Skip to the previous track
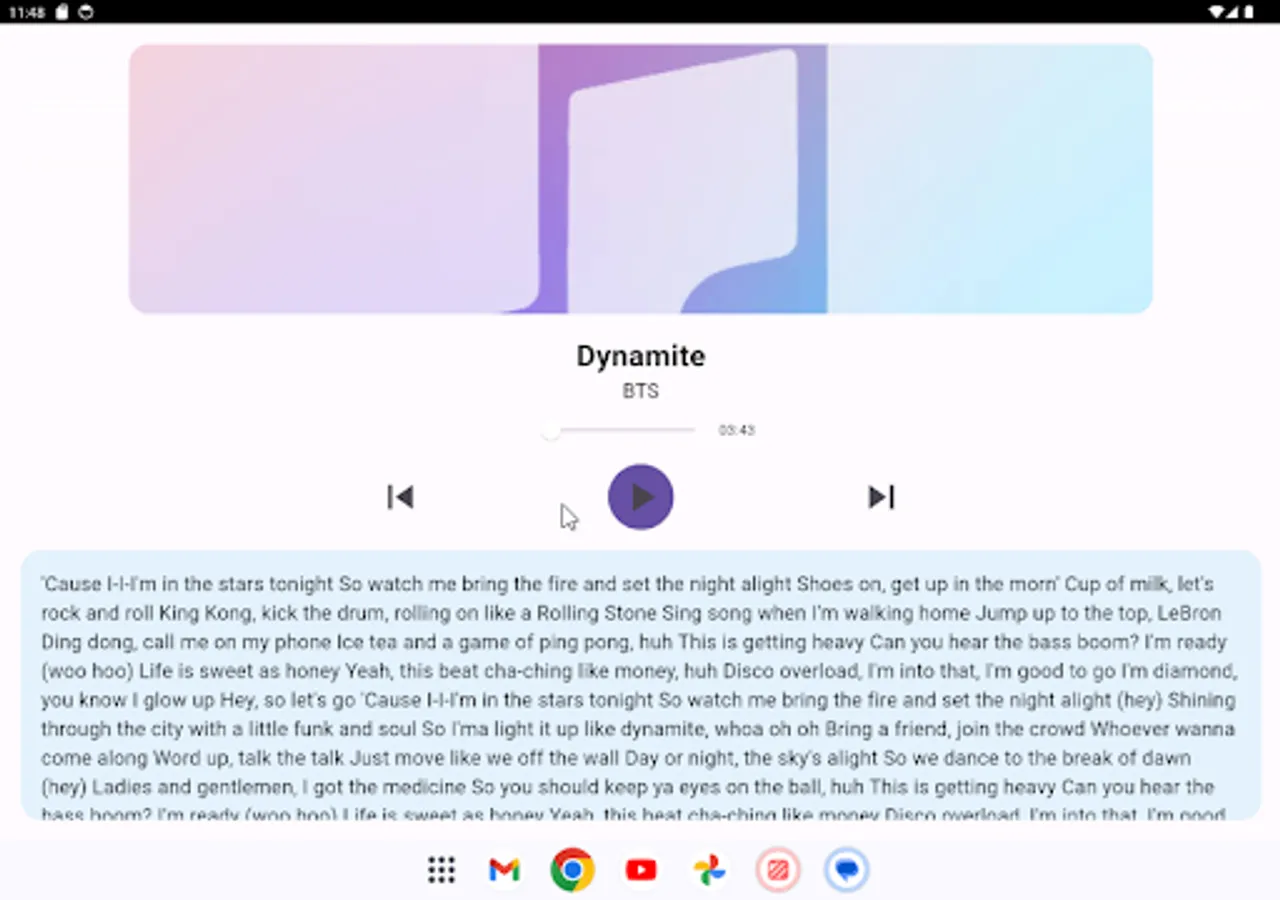The width and height of the screenshot is (1280, 900). click(400, 497)
